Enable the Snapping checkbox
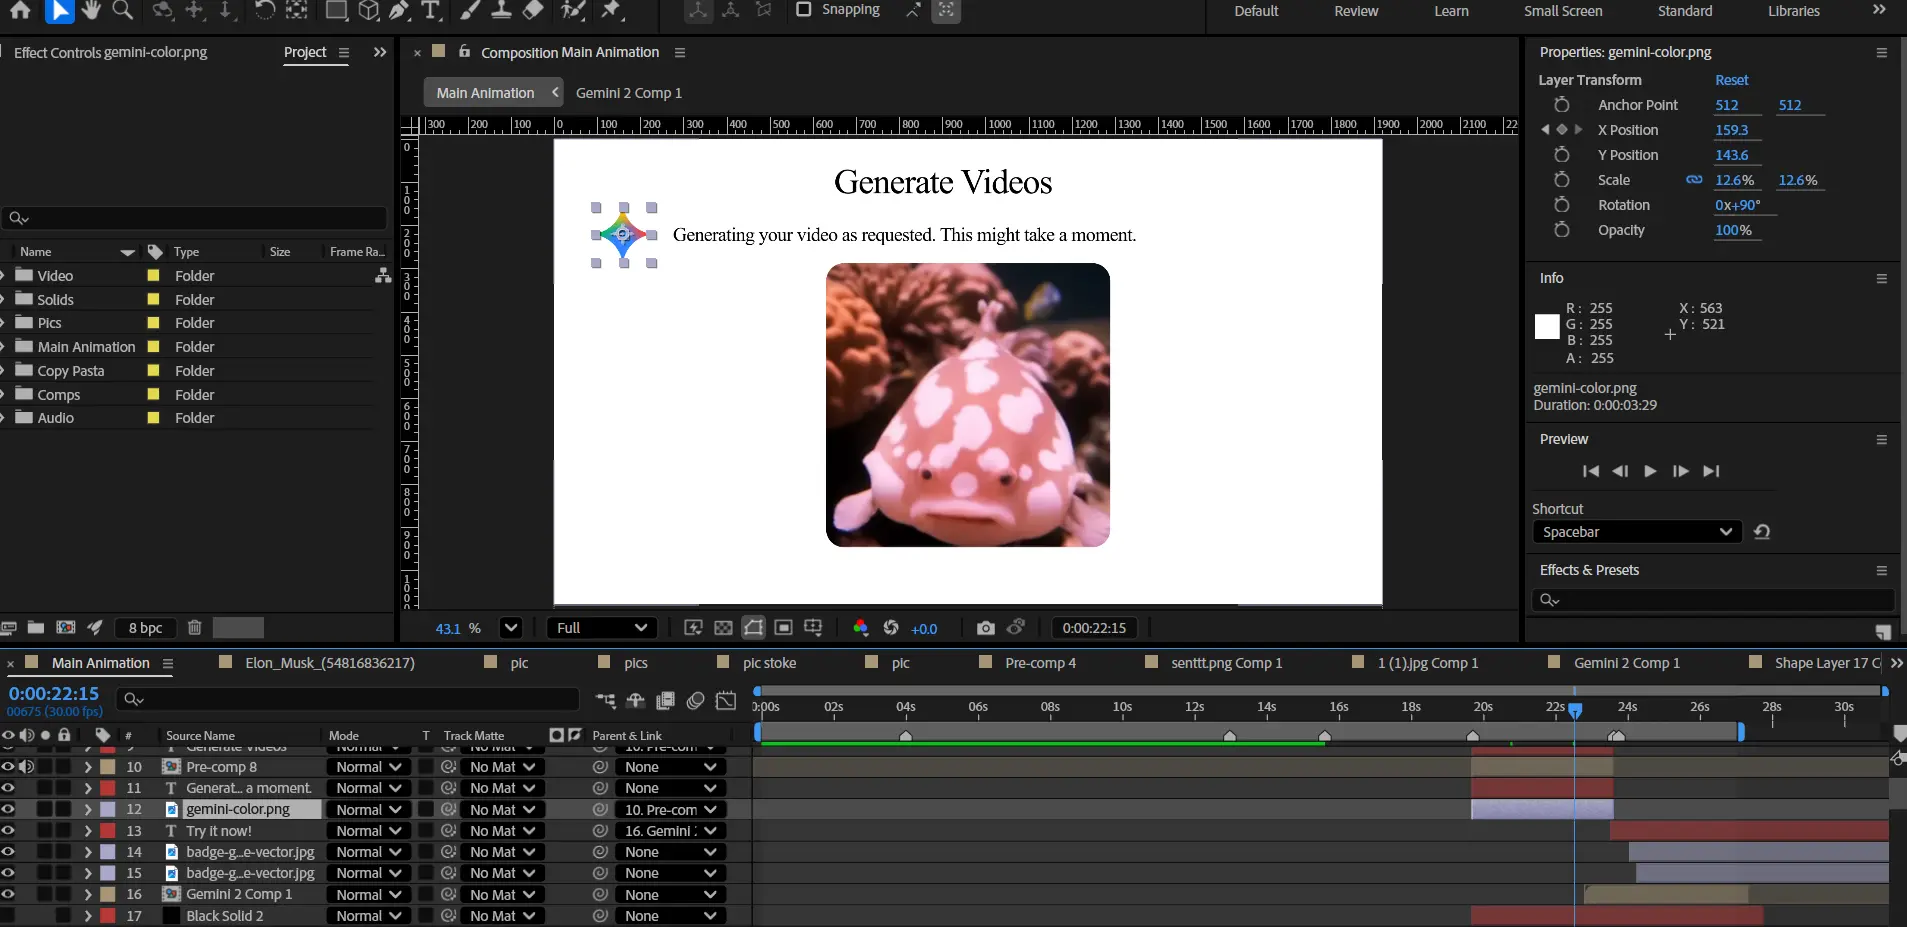 tap(803, 10)
